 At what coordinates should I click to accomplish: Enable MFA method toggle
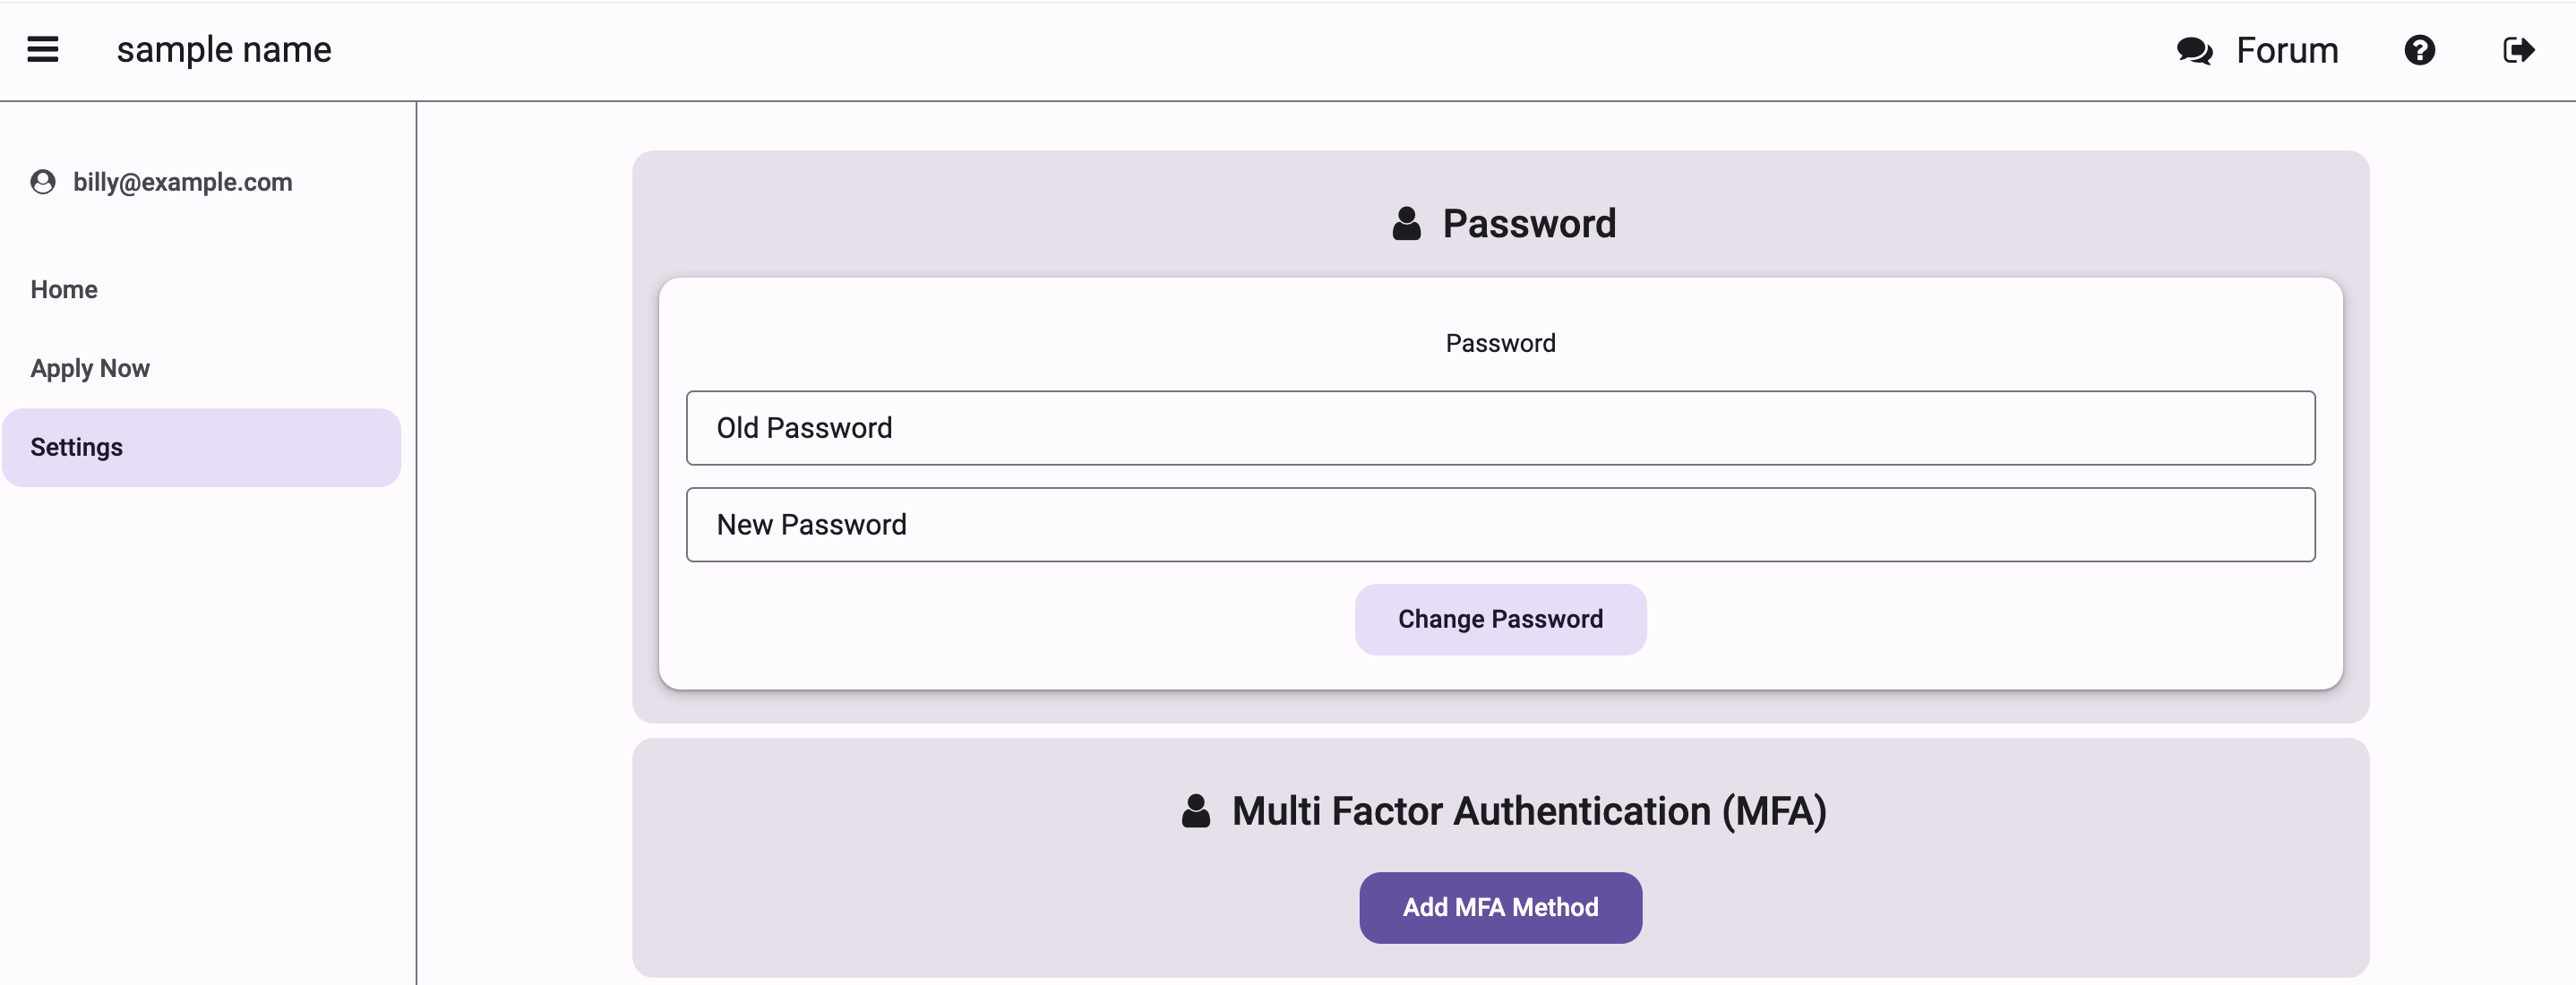[1501, 906]
